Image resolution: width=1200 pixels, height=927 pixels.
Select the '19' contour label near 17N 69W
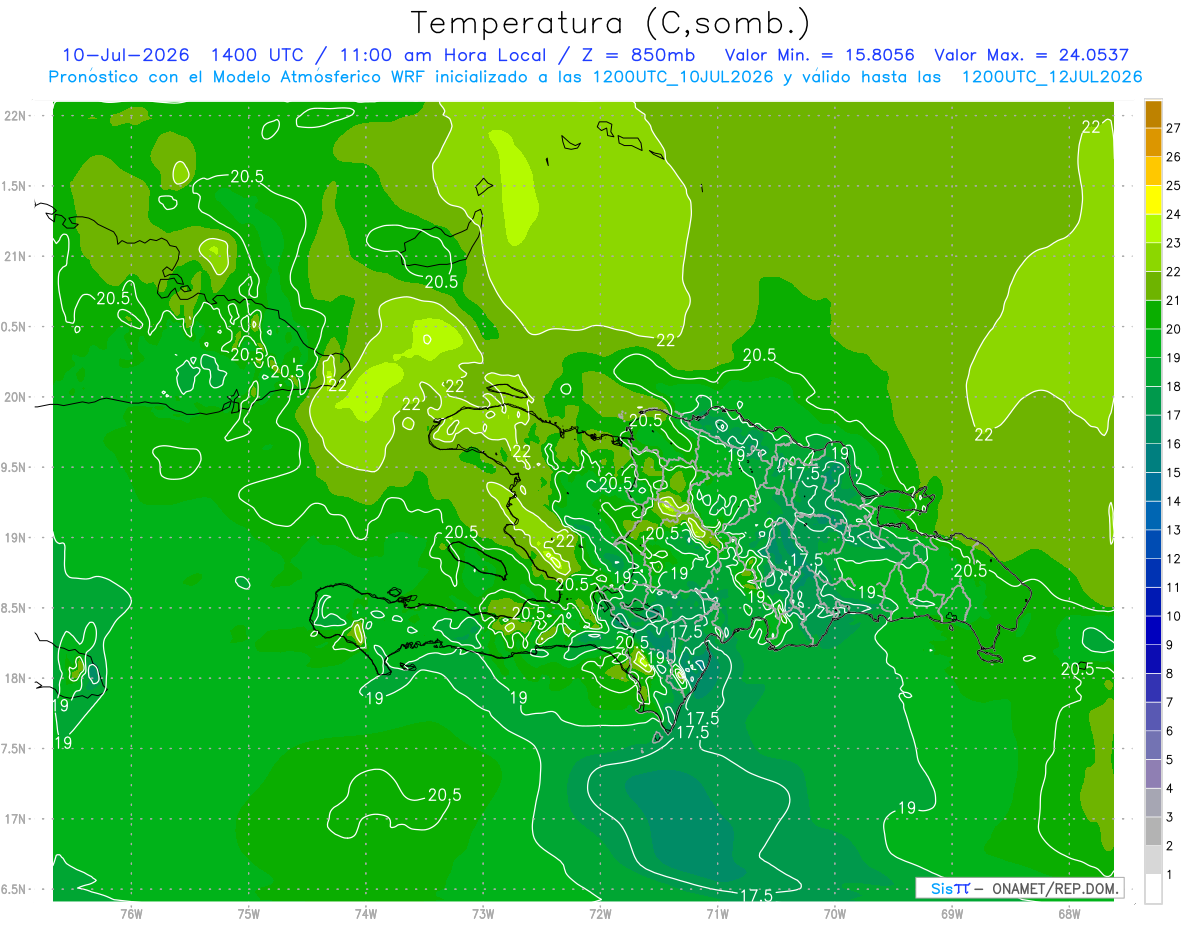coord(907,808)
